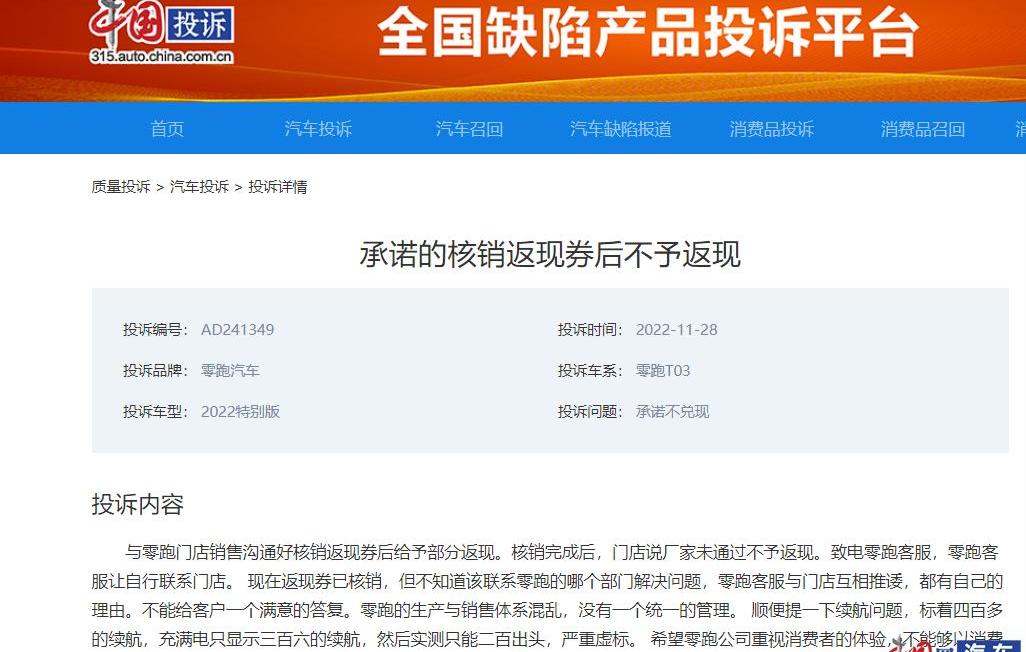Follow the 汽车投诉 breadcrumb link

coord(200,187)
